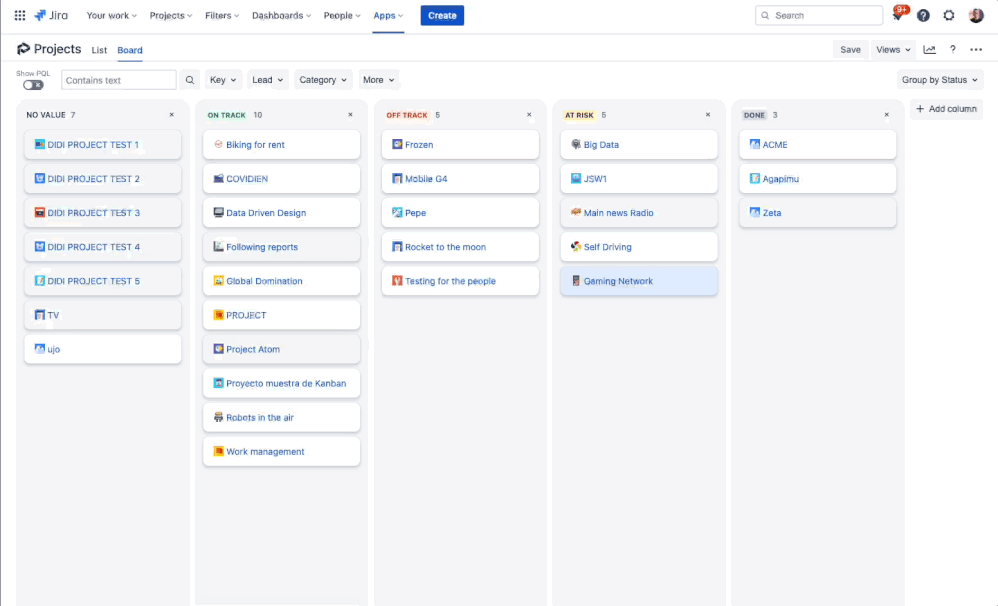This screenshot has height=606, width=998.
Task: Open Jira settings gear icon
Action: (x=948, y=15)
